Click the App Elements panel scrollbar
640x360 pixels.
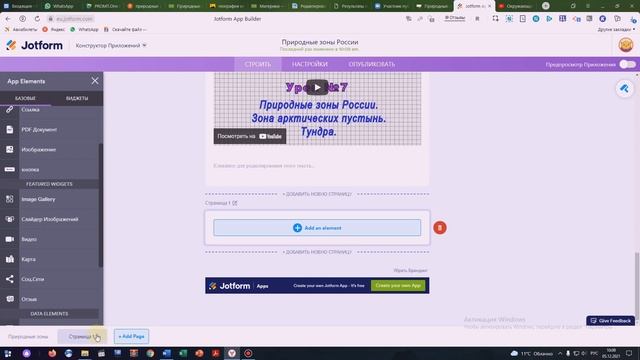[101, 205]
